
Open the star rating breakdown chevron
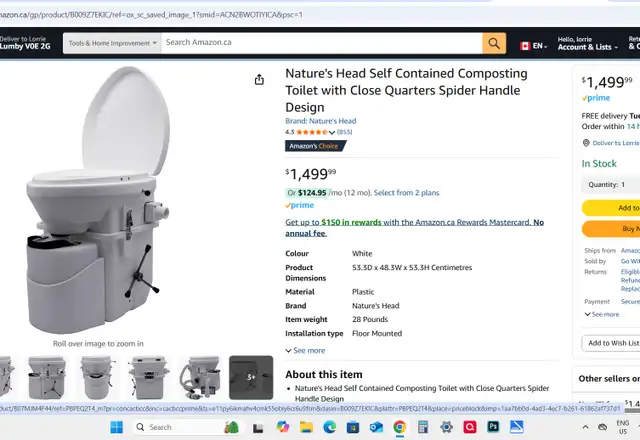click(332, 132)
